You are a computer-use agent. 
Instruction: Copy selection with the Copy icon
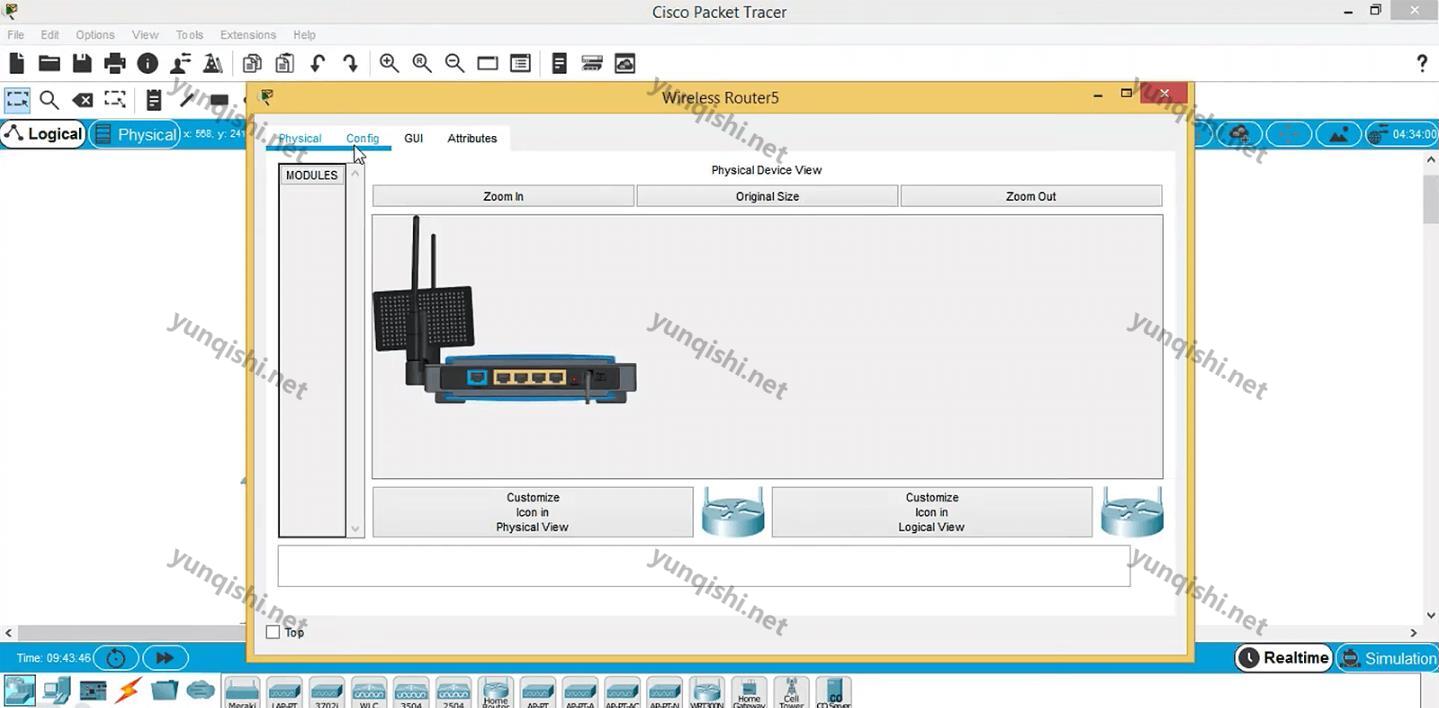(252, 63)
